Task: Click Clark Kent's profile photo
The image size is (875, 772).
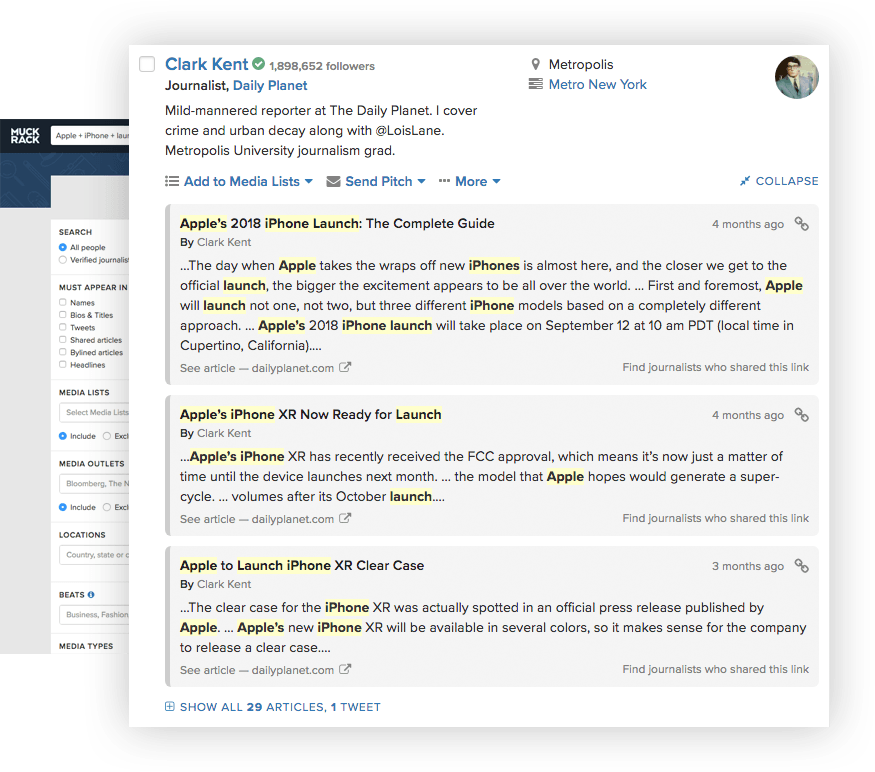Action: (x=797, y=77)
